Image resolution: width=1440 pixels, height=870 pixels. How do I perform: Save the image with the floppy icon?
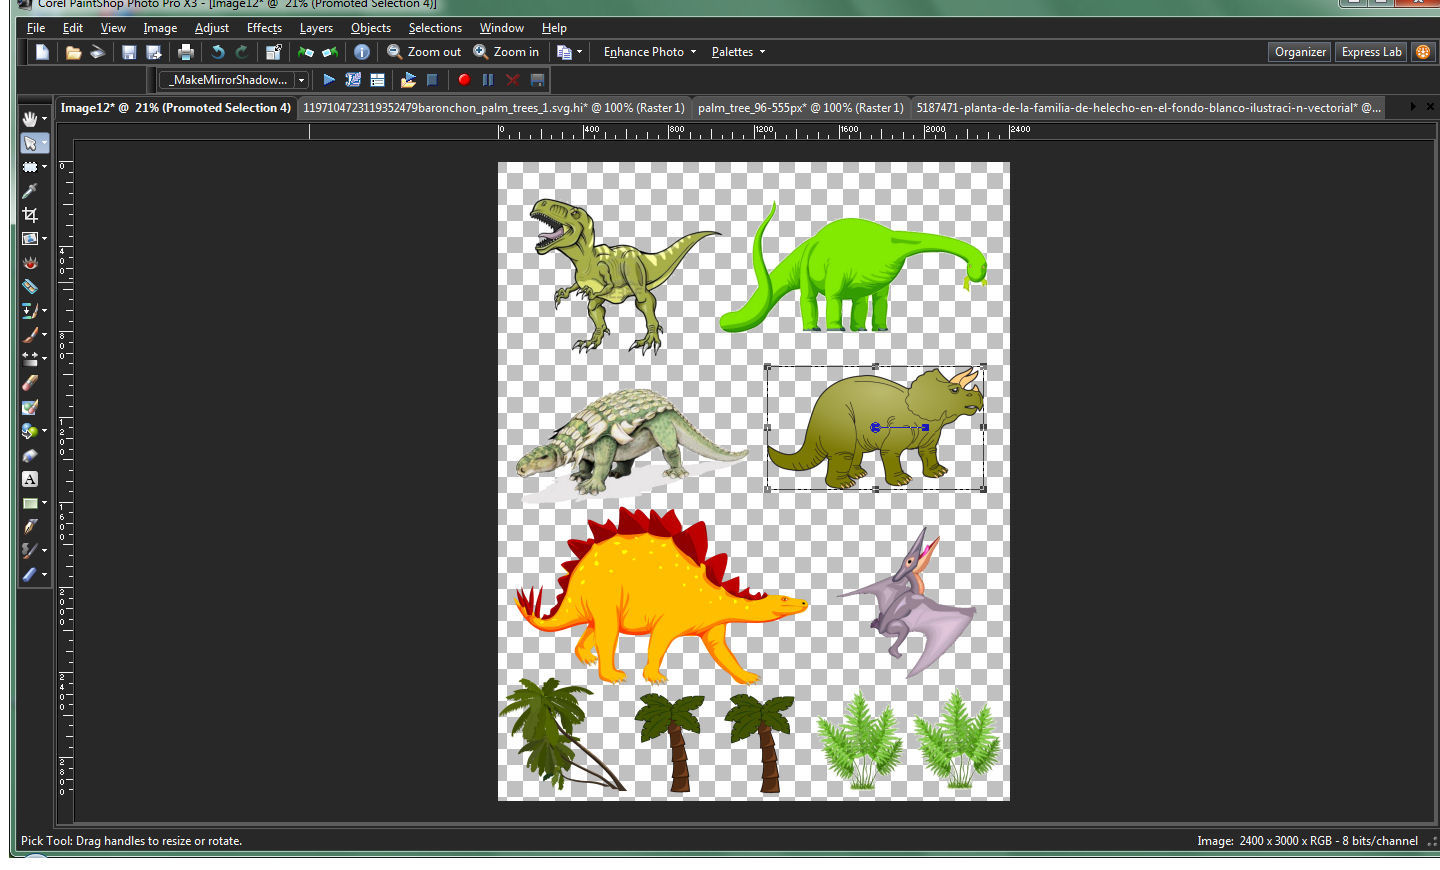[x=129, y=52]
